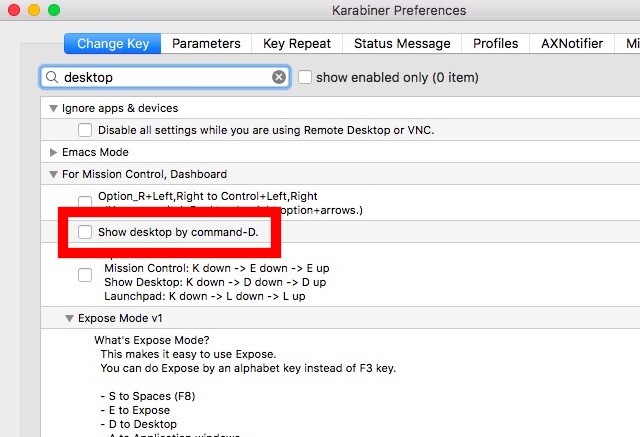This screenshot has width=640, height=437.
Task: Collapse the Expose Mode v1 section
Action: [x=69, y=318]
